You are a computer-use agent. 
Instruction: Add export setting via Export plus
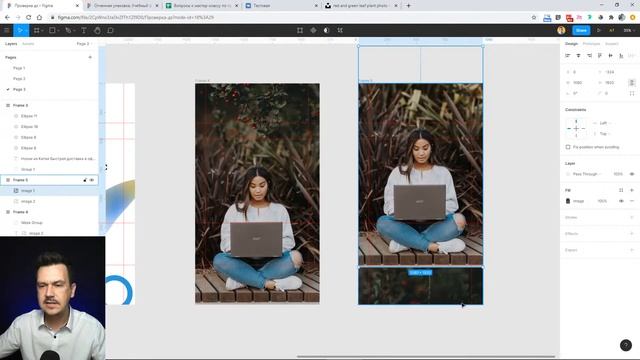632,250
